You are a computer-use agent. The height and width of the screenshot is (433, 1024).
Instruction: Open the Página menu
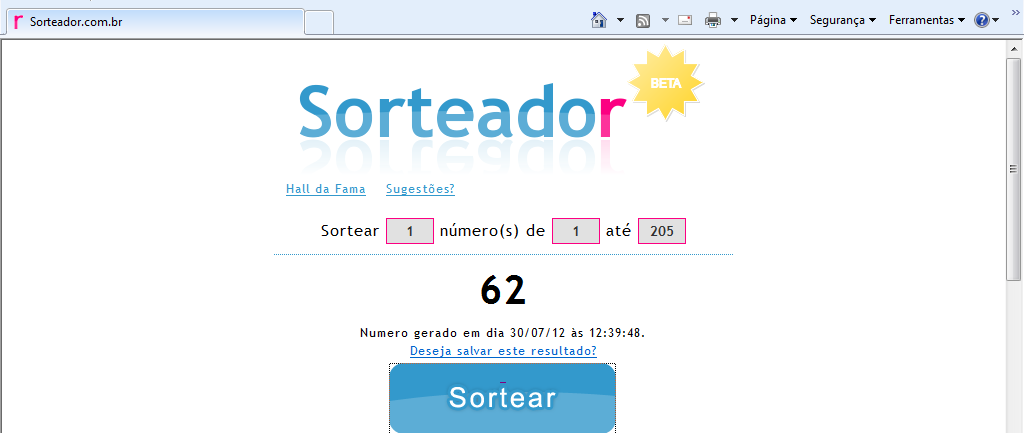pyautogui.click(x=773, y=20)
